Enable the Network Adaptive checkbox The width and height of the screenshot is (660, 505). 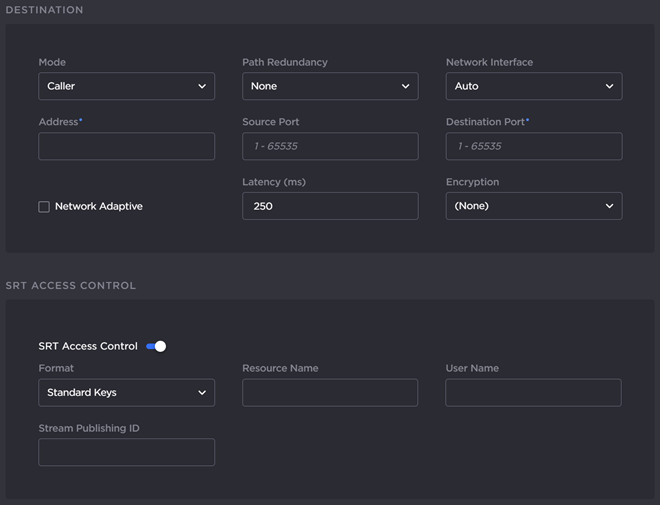[x=44, y=207]
